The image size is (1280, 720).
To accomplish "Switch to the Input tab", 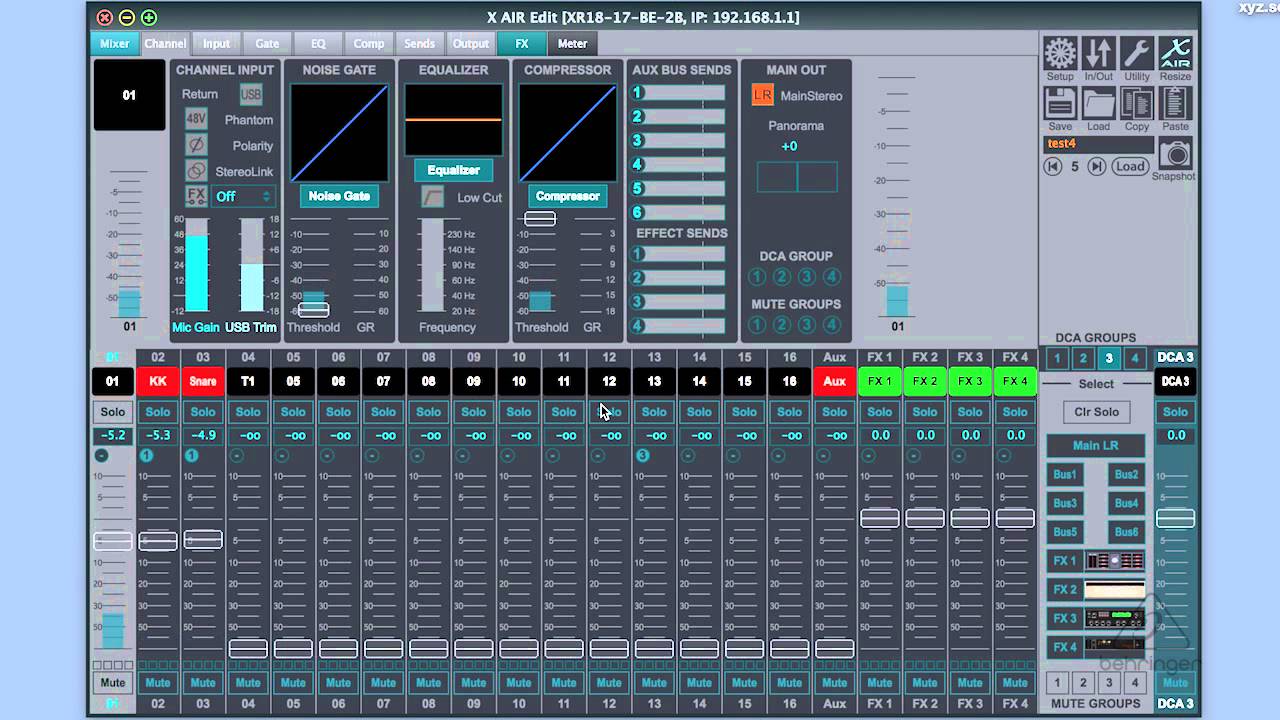I will pos(216,44).
